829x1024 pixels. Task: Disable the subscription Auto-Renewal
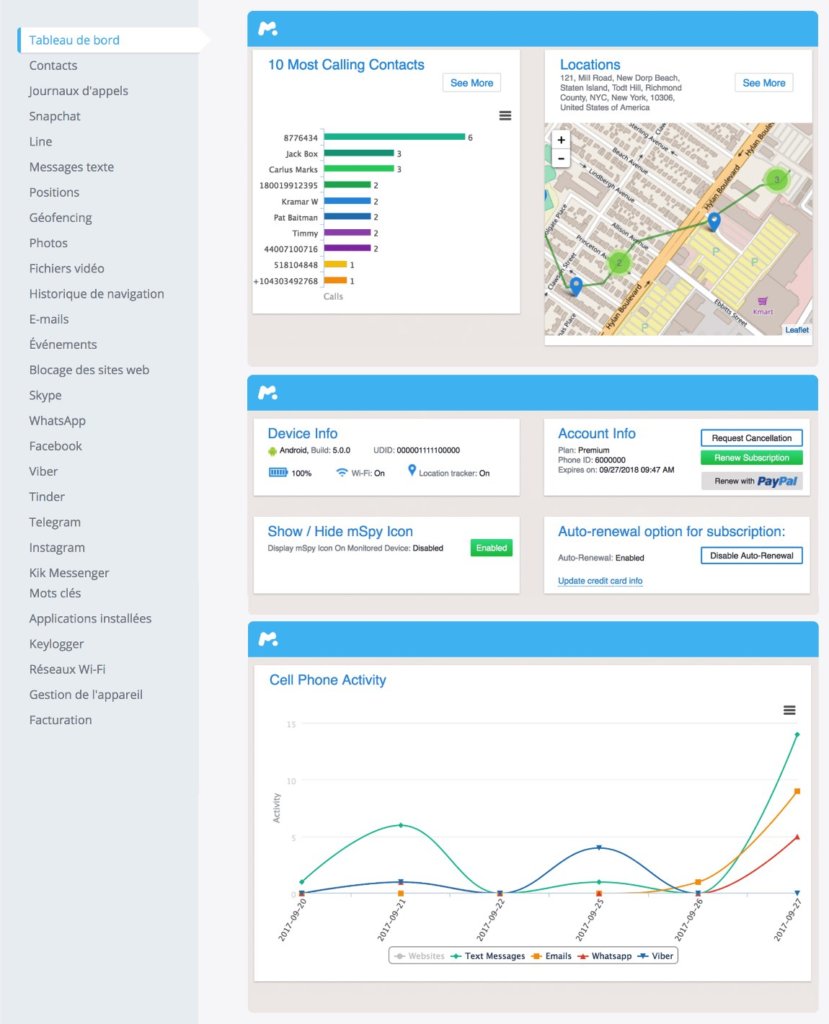coord(751,556)
